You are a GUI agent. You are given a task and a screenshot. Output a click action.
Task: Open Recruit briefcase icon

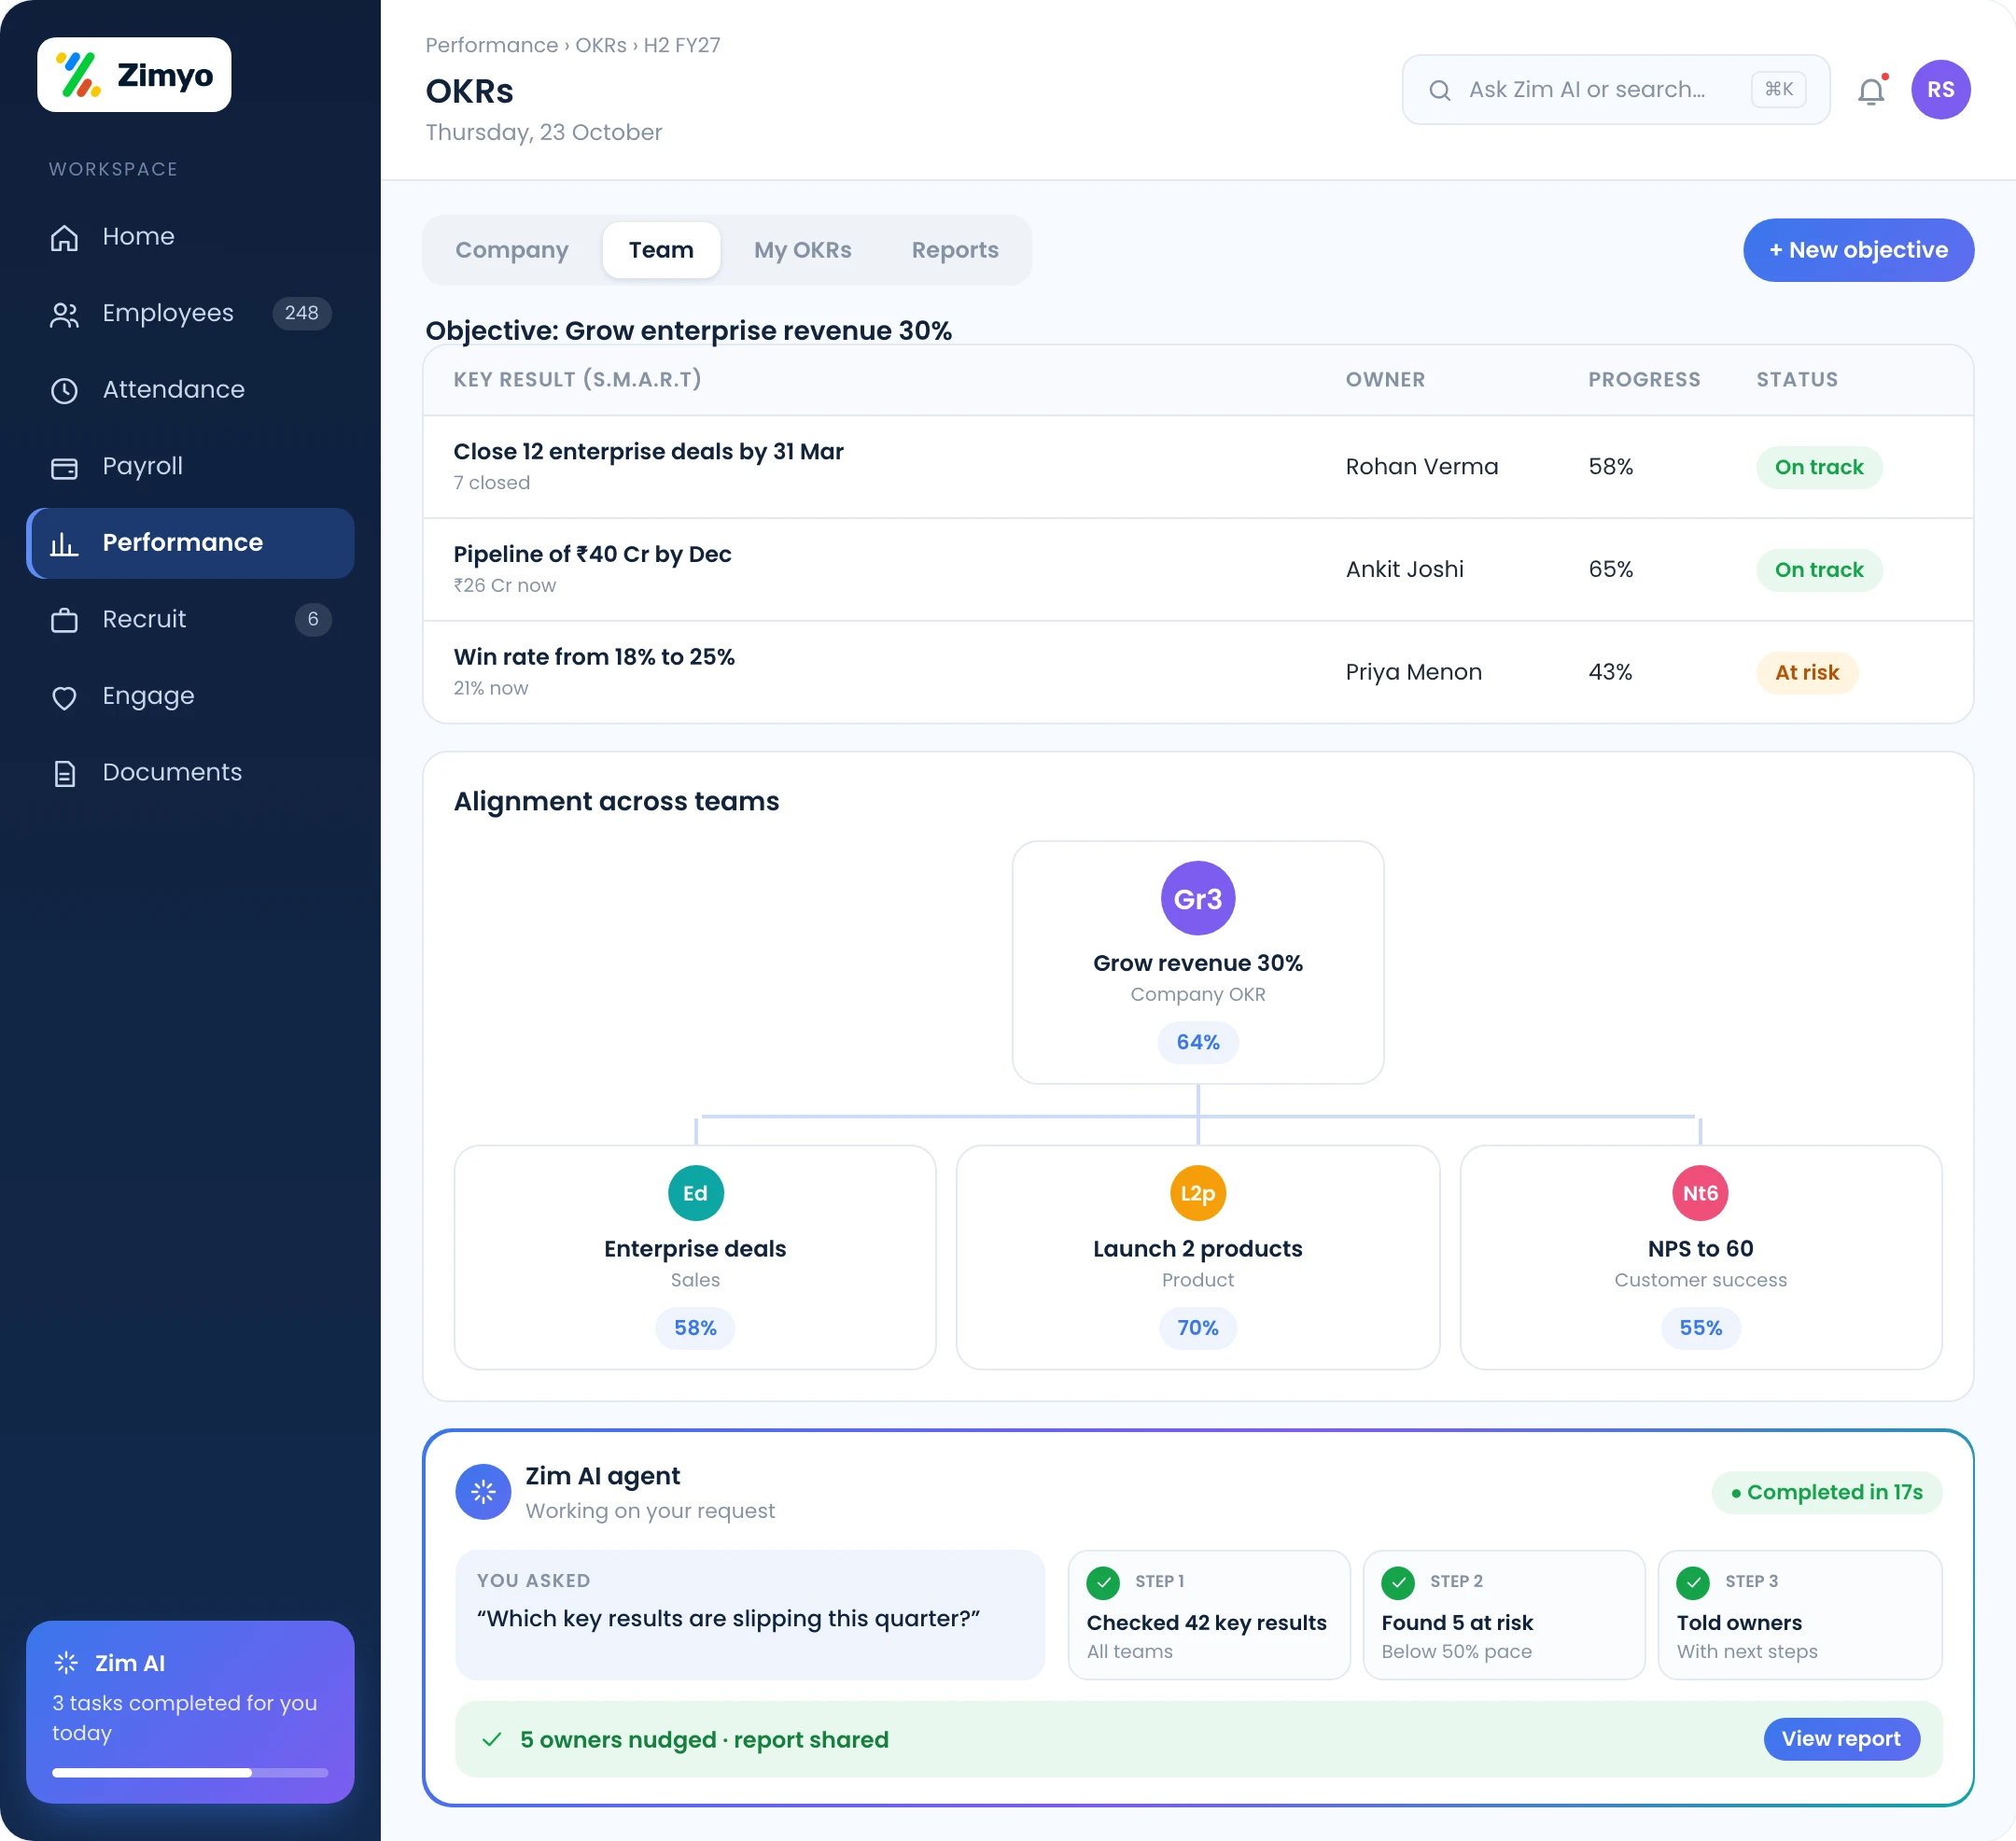point(65,620)
